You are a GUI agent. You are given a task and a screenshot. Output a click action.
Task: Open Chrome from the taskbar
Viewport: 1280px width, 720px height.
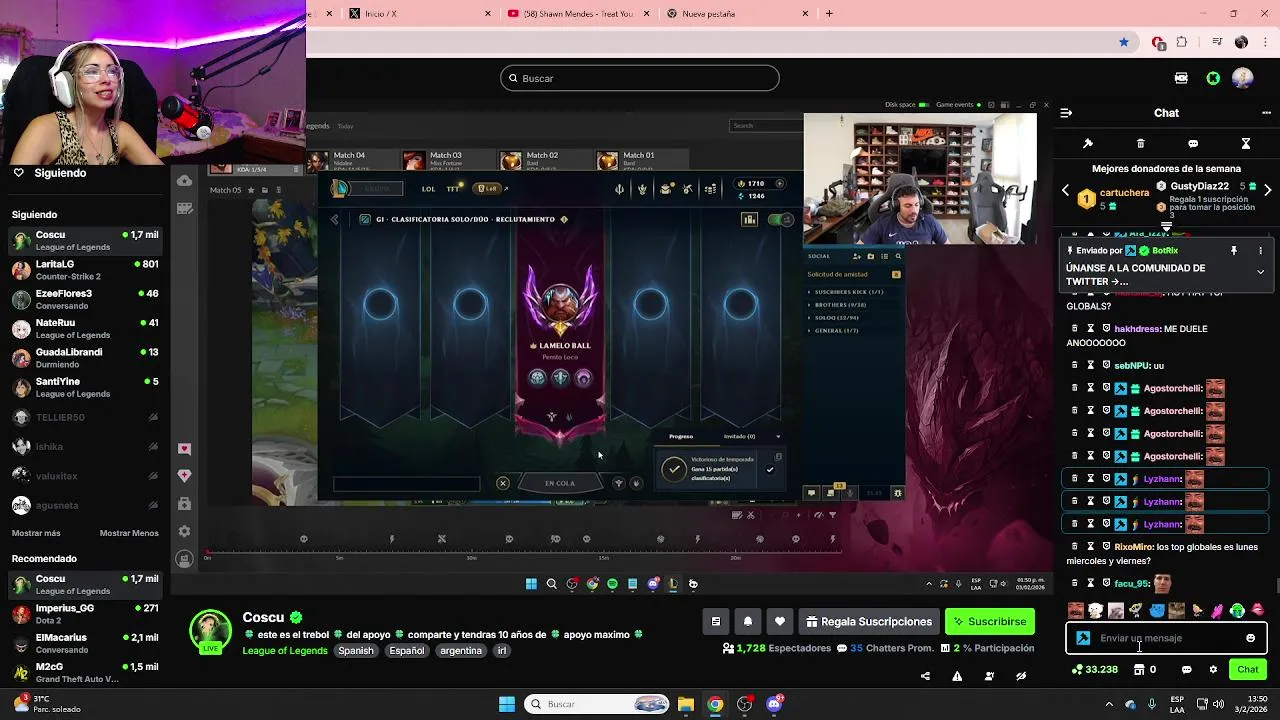click(715, 704)
